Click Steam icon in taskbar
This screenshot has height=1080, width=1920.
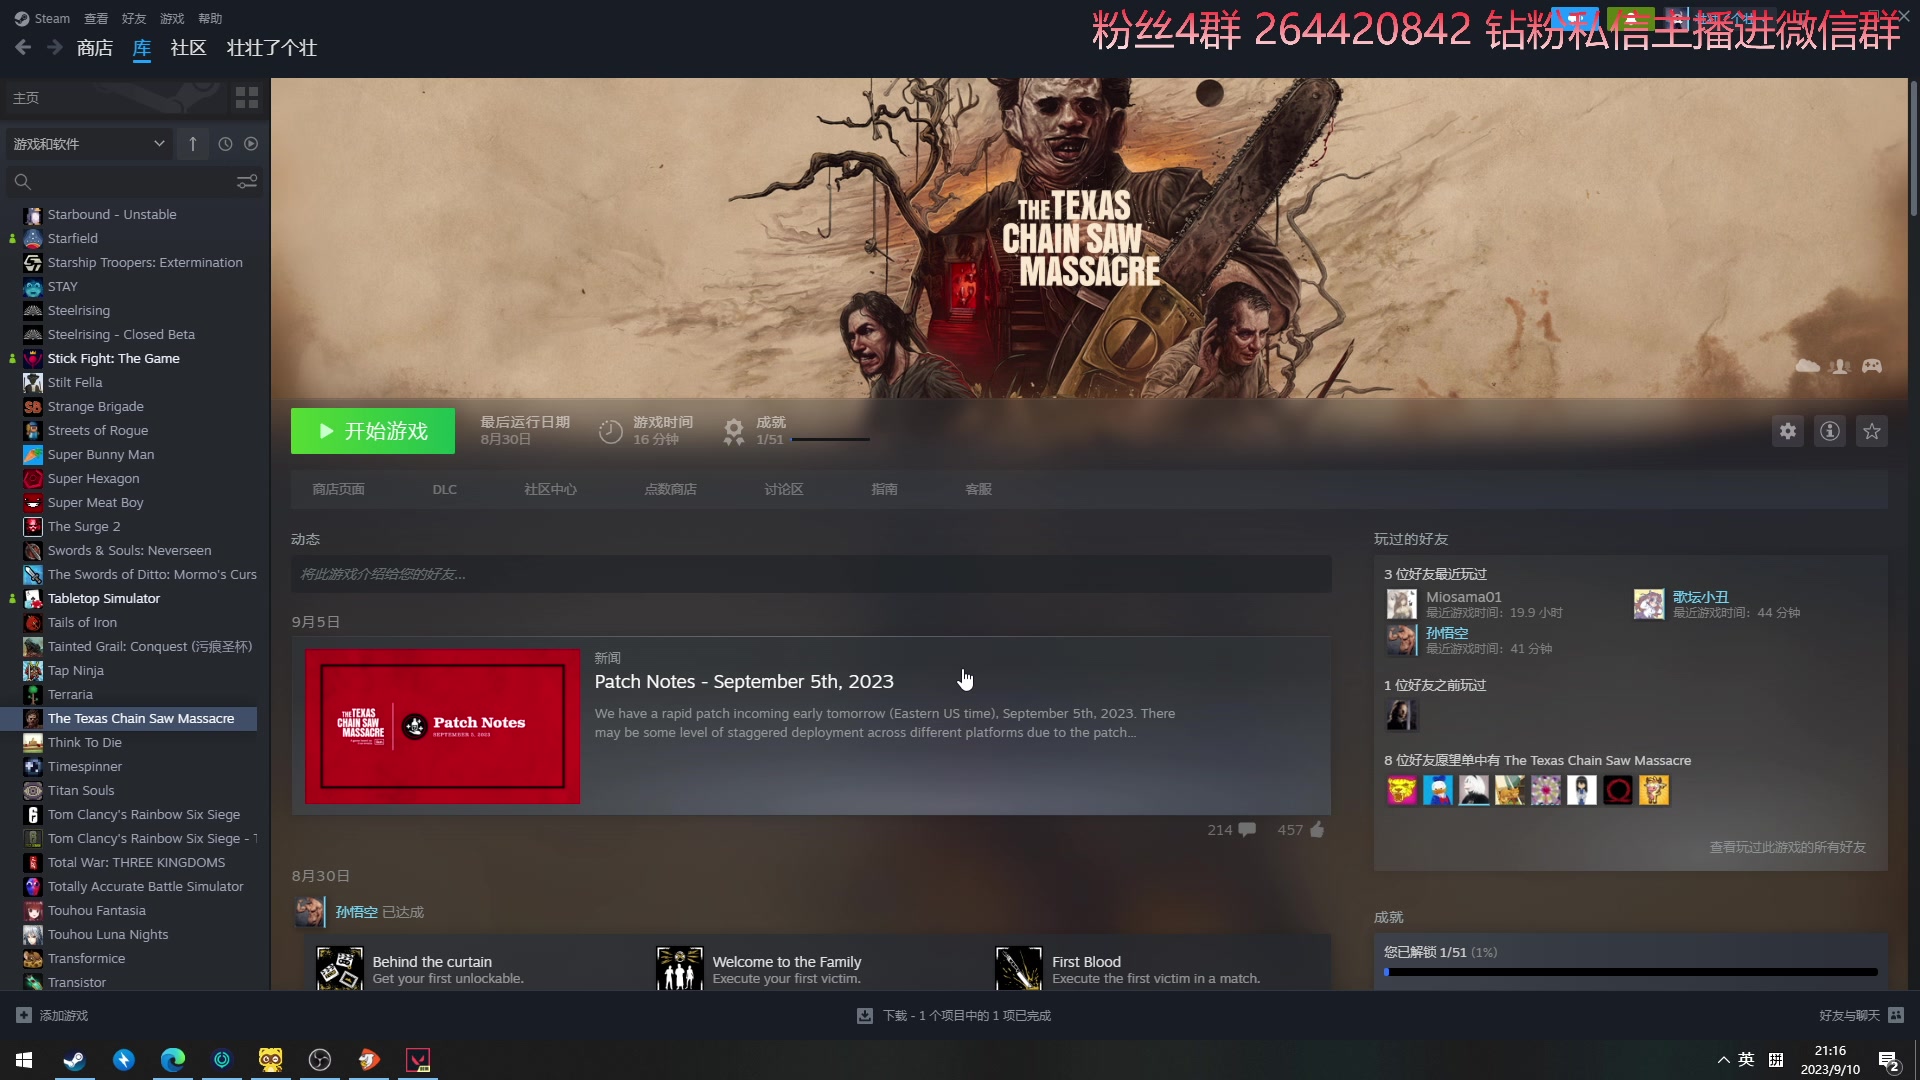(x=74, y=1059)
